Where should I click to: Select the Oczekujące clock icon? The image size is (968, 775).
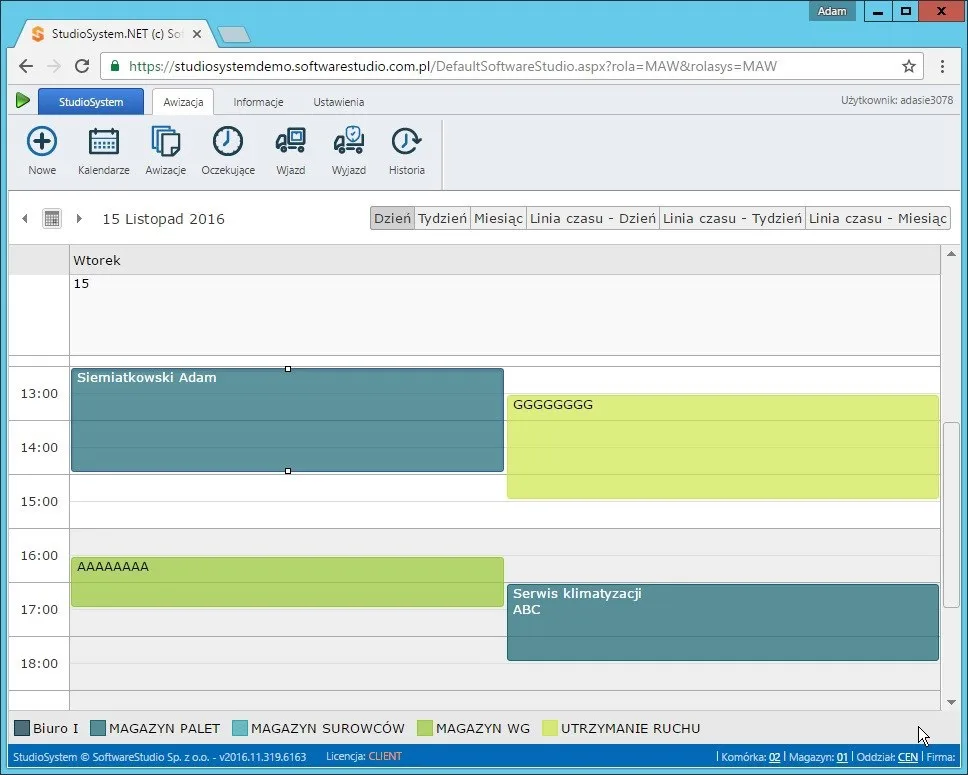pyautogui.click(x=228, y=141)
